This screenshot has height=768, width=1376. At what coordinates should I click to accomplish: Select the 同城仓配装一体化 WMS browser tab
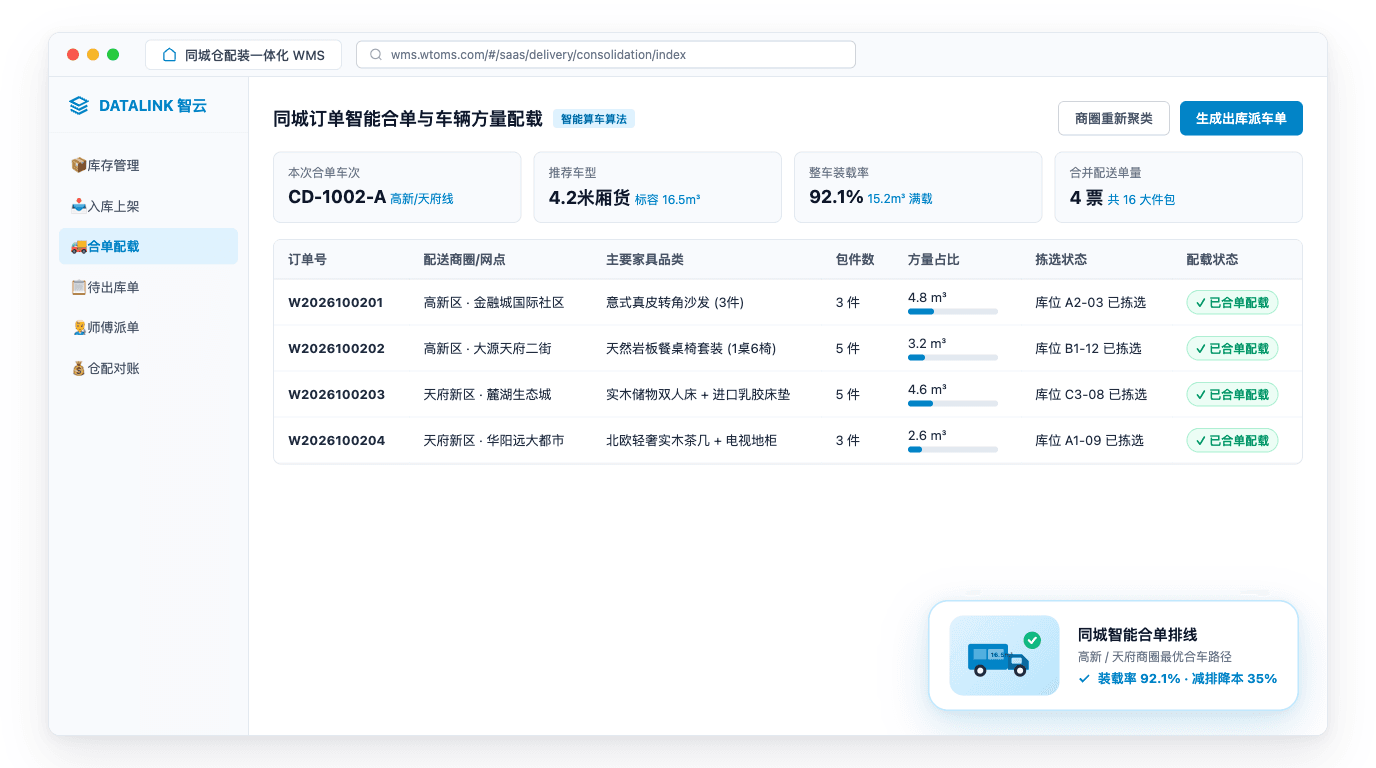[x=243, y=55]
